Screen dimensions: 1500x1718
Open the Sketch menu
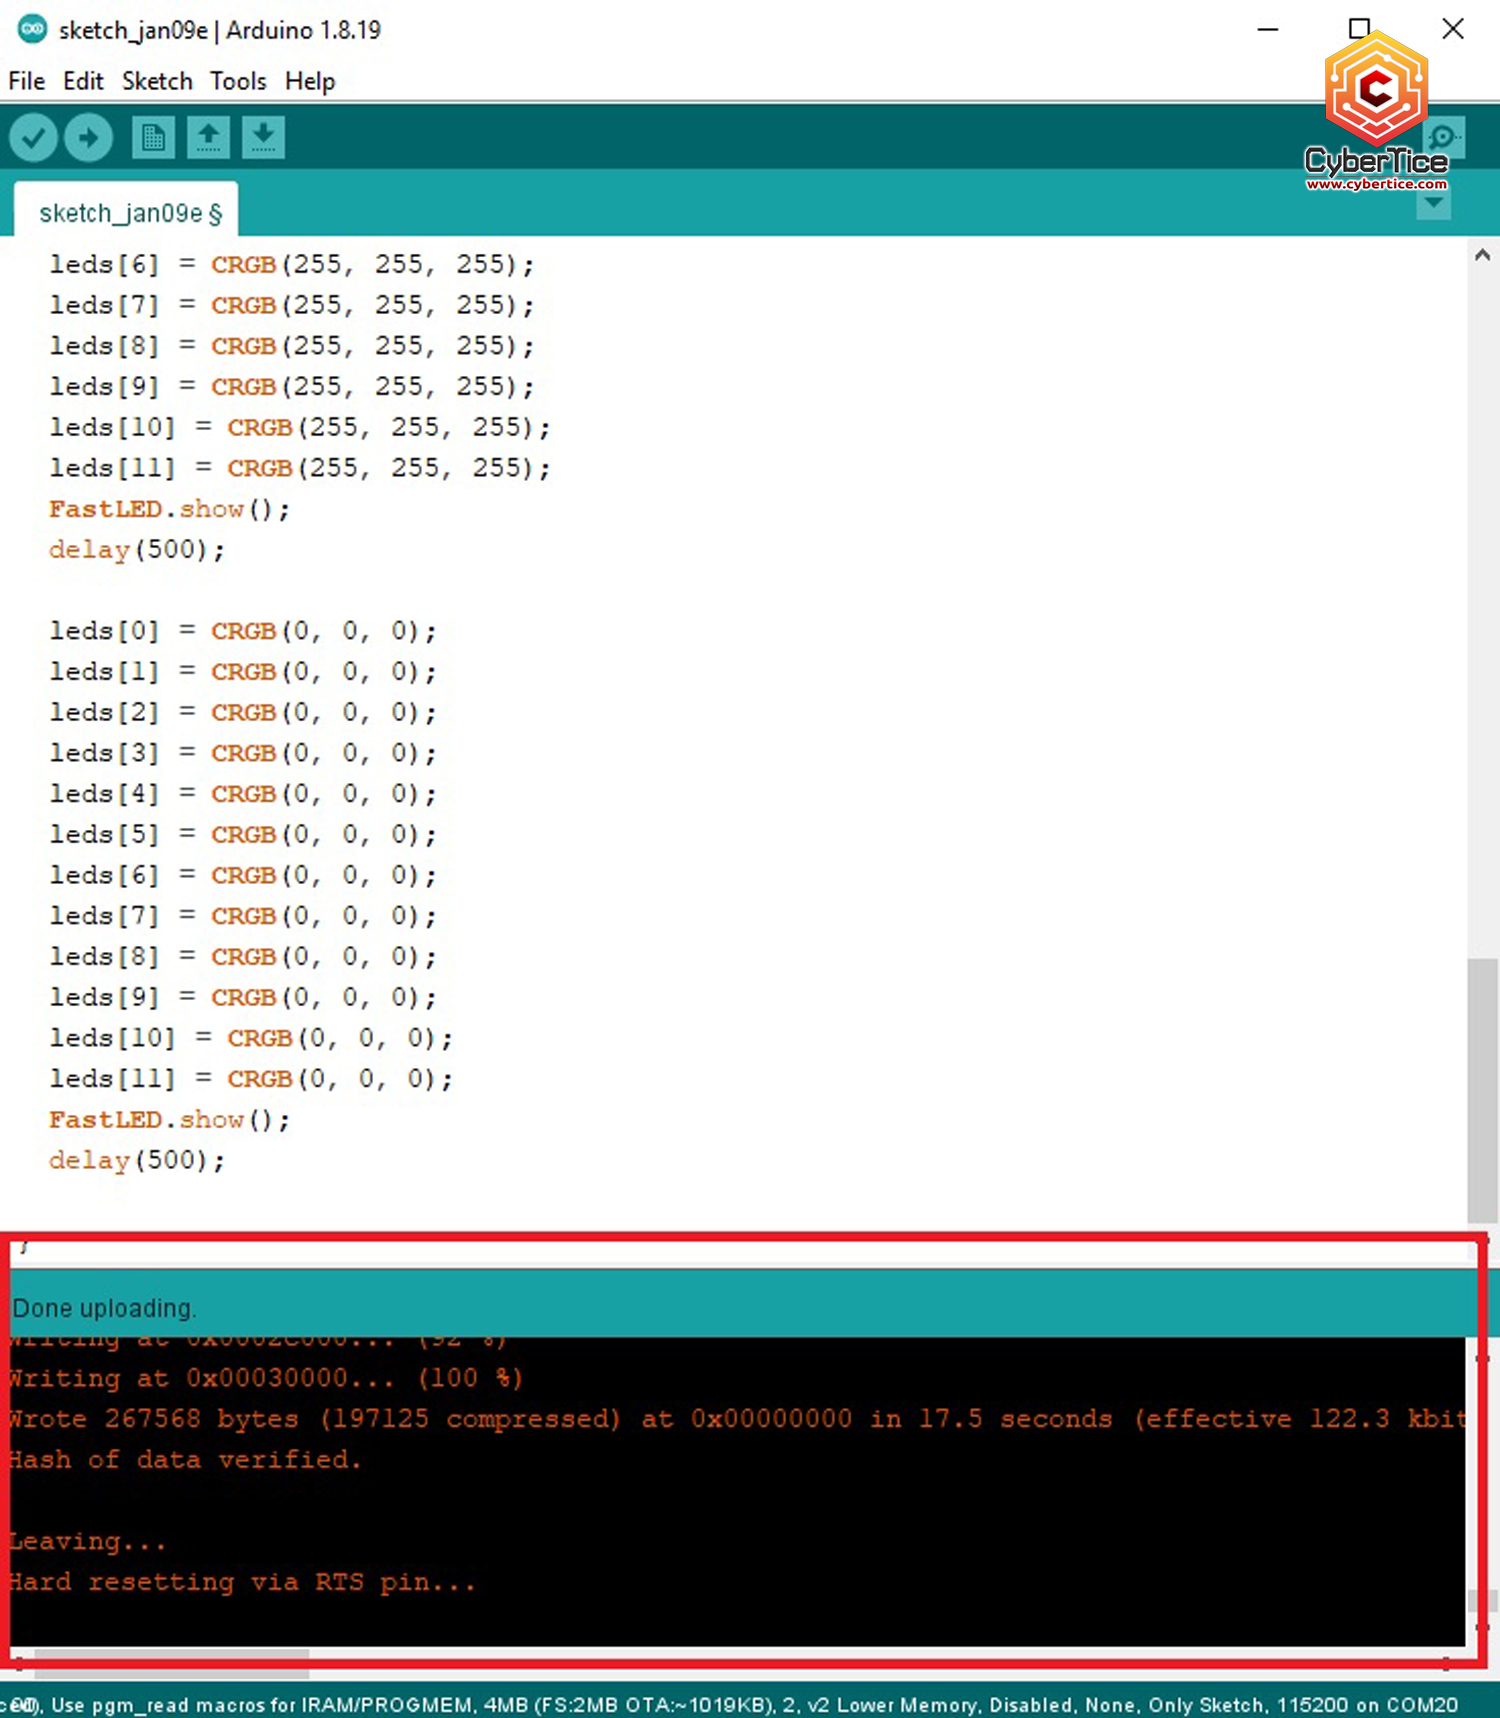coord(157,81)
